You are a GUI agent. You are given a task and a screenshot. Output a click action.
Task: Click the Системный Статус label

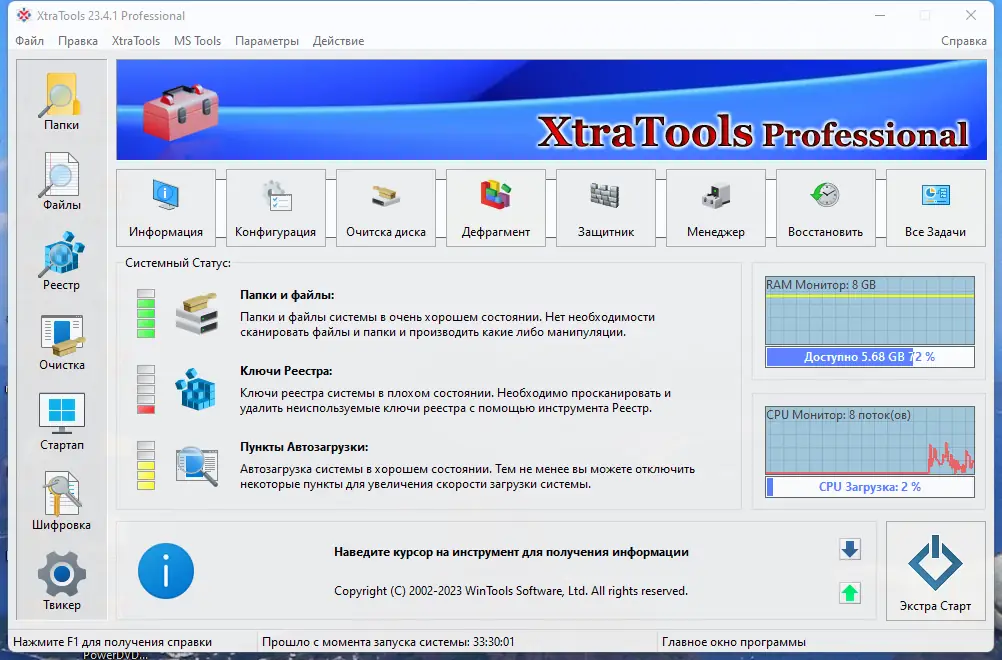(178, 263)
